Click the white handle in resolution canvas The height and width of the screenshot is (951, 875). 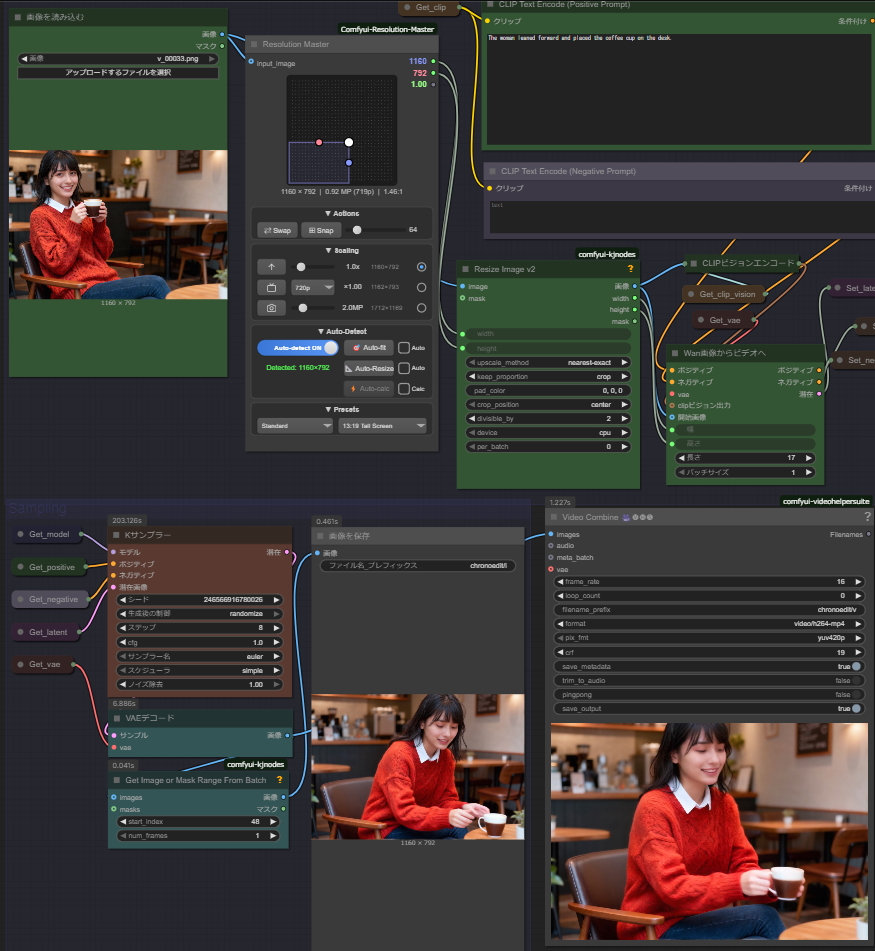point(349,142)
